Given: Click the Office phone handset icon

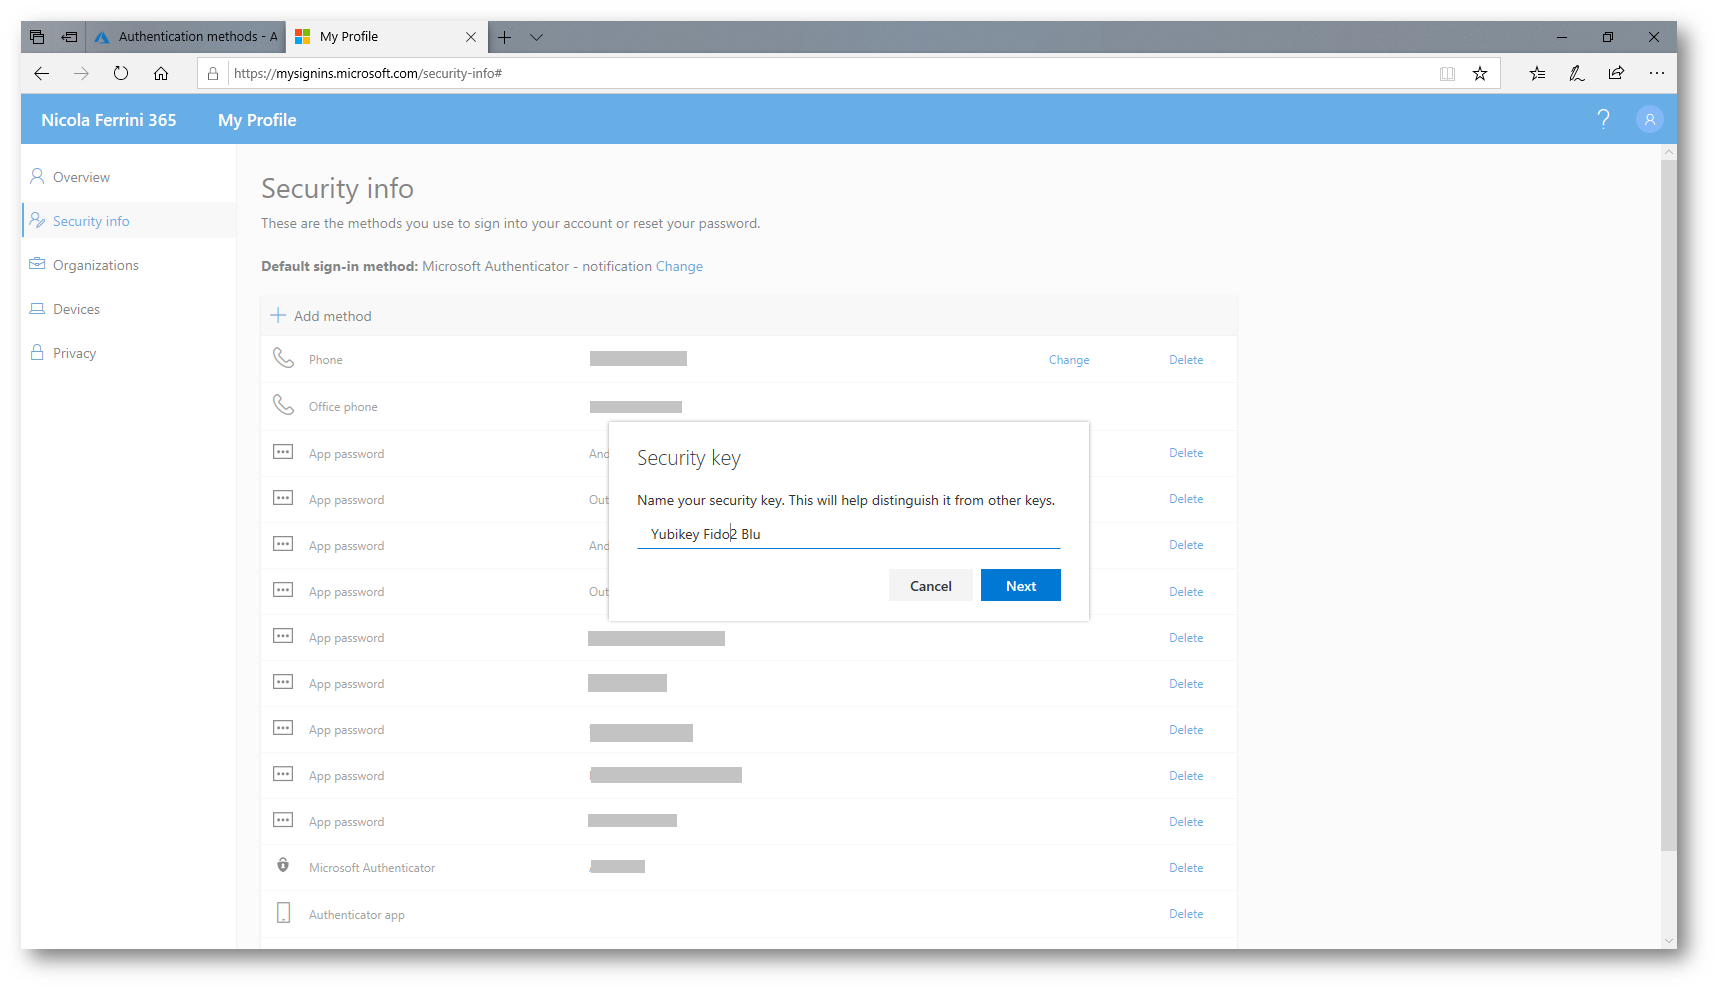Looking at the screenshot, I should [284, 405].
